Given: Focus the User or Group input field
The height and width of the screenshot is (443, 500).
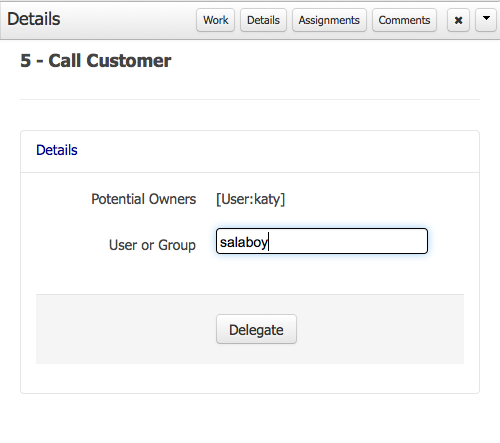Looking at the screenshot, I should click(x=322, y=241).
